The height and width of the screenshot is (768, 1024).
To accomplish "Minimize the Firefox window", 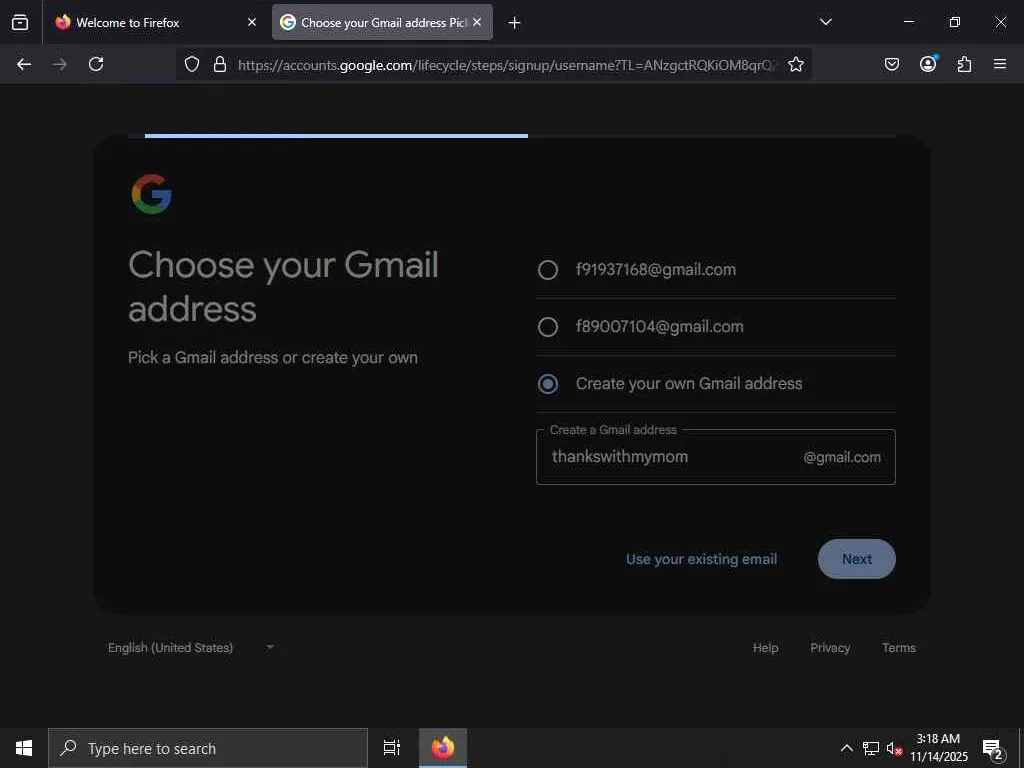I will 908,22.
